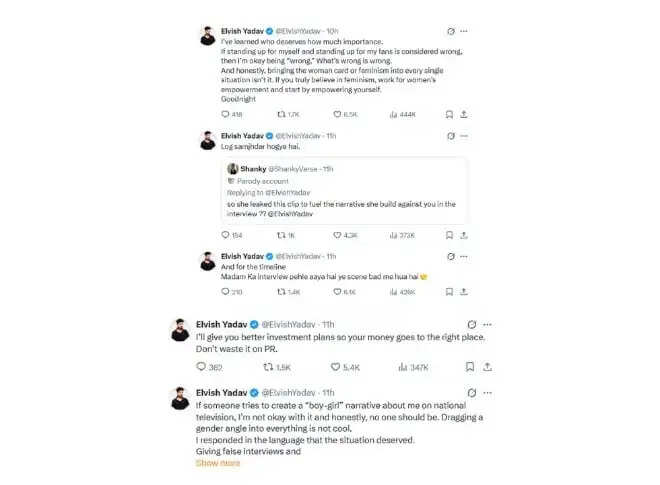Screen dimensions: 660x485
Task: Open quoted Shanky @ShankyVerse tweet
Action: coord(344,191)
